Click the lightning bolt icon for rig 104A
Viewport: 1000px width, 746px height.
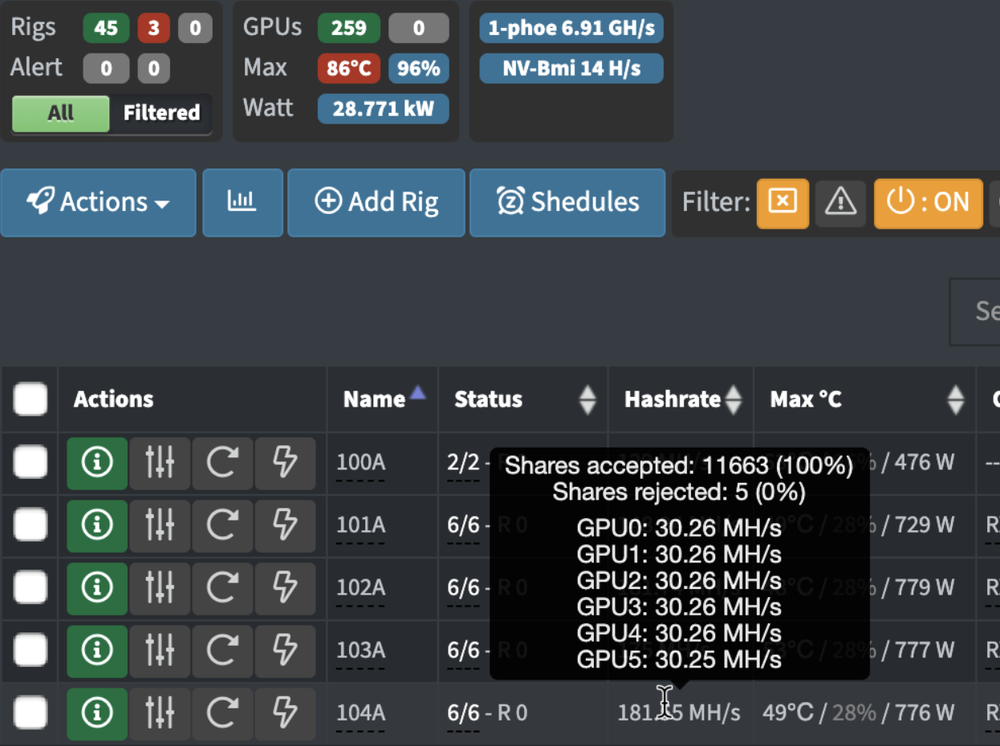click(x=285, y=713)
